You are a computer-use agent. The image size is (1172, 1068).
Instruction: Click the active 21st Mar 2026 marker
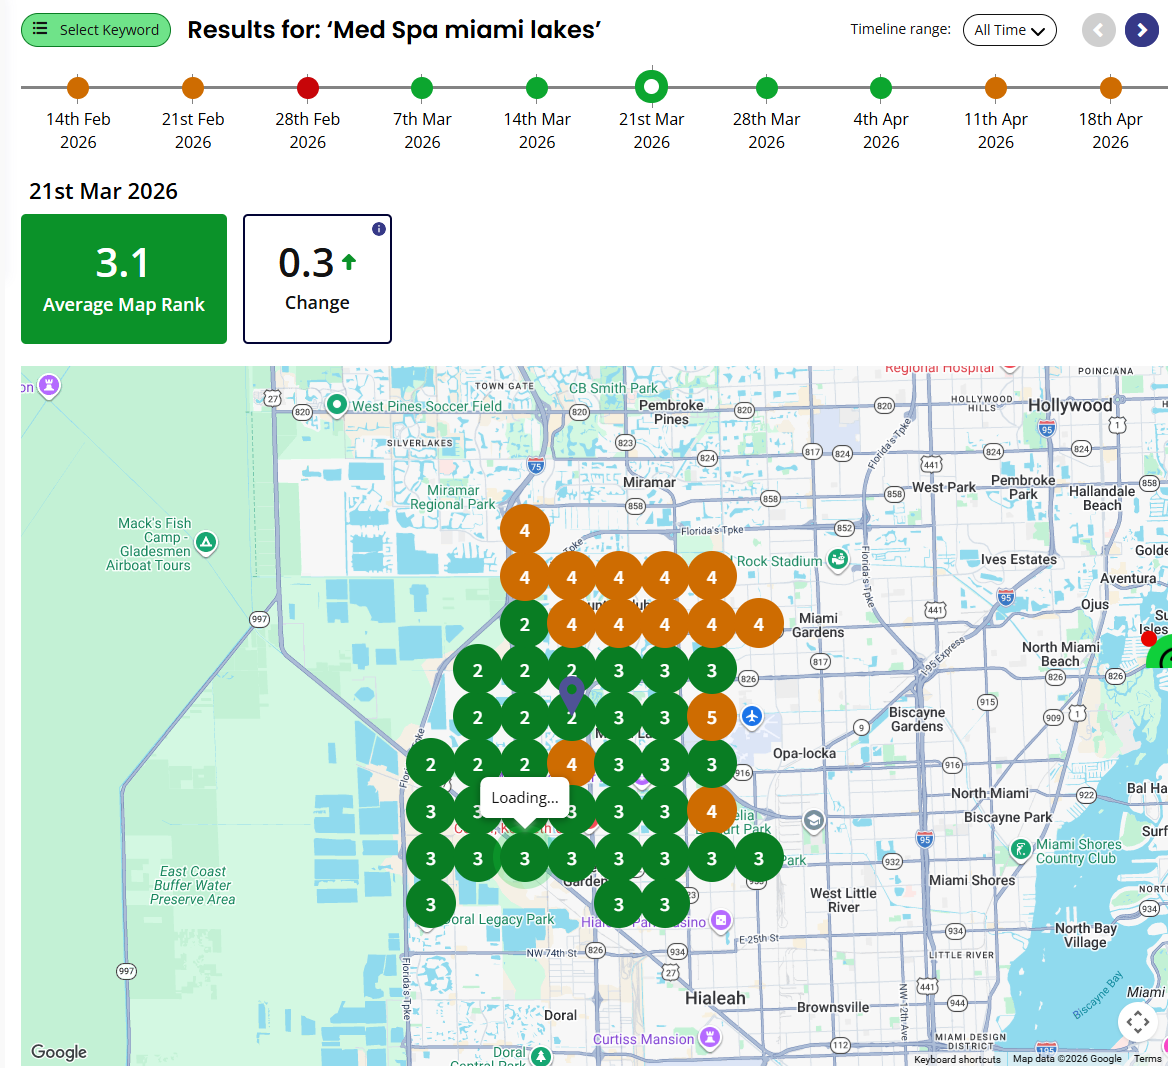tap(651, 87)
